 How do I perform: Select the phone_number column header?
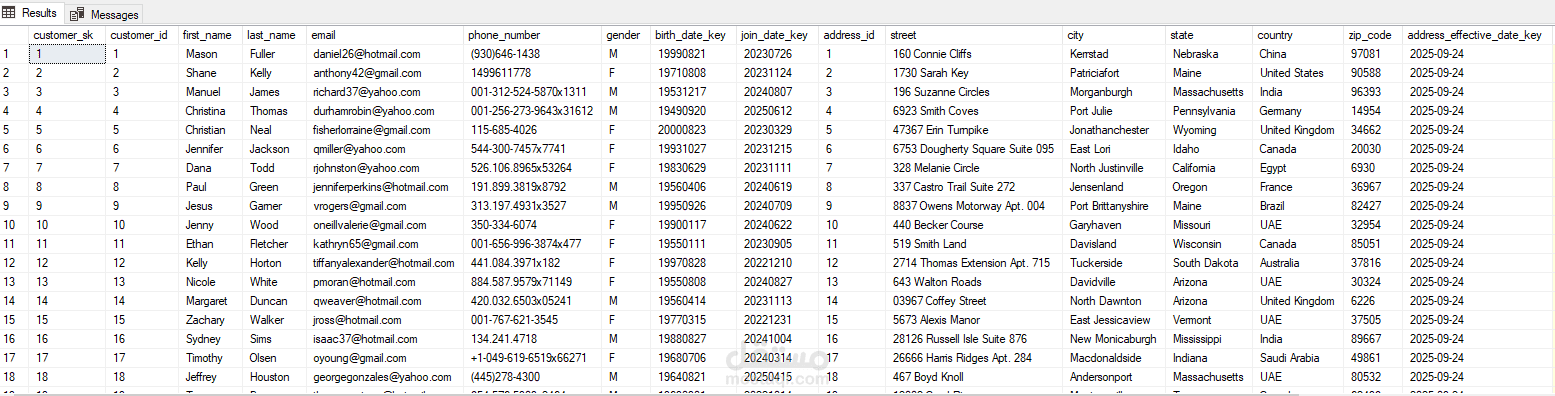[533, 35]
